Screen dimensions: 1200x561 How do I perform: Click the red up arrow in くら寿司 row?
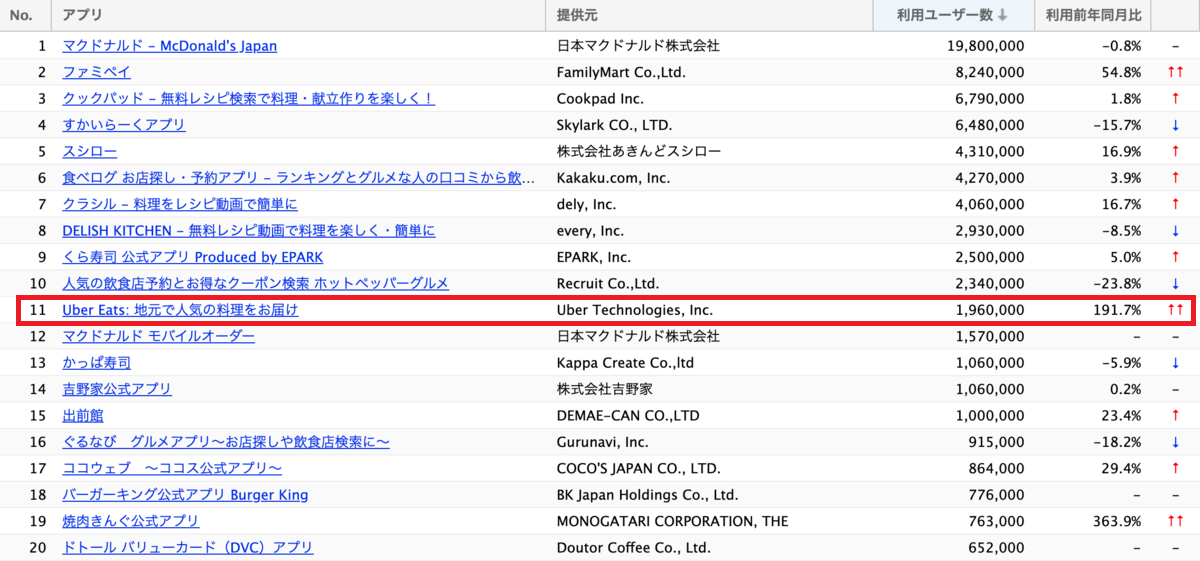point(1175,257)
